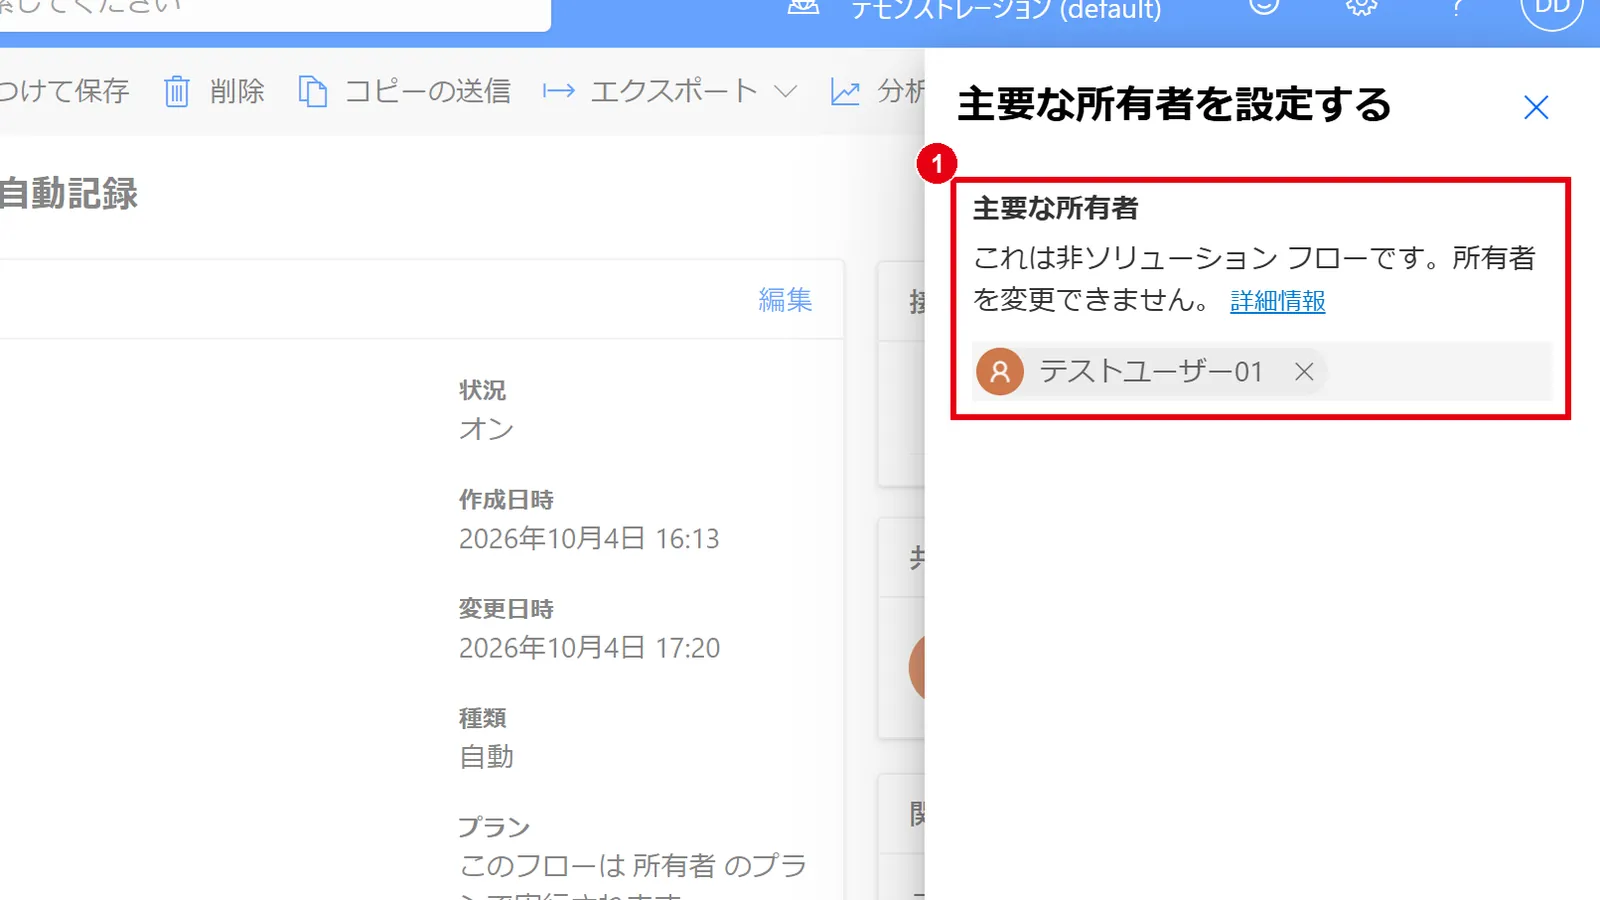Remove テストユーザー01 from owner field

[1304, 372]
